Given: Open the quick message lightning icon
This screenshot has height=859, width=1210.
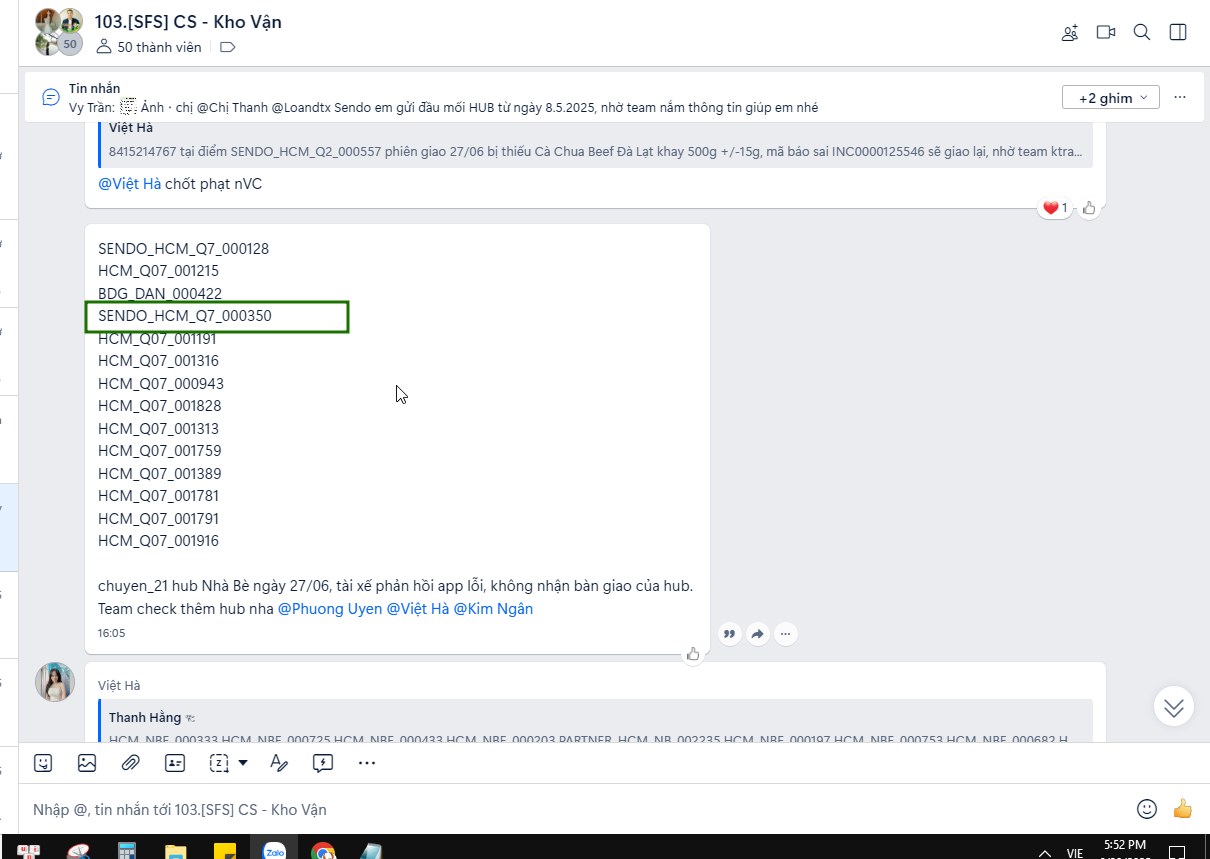Looking at the screenshot, I should (323, 763).
